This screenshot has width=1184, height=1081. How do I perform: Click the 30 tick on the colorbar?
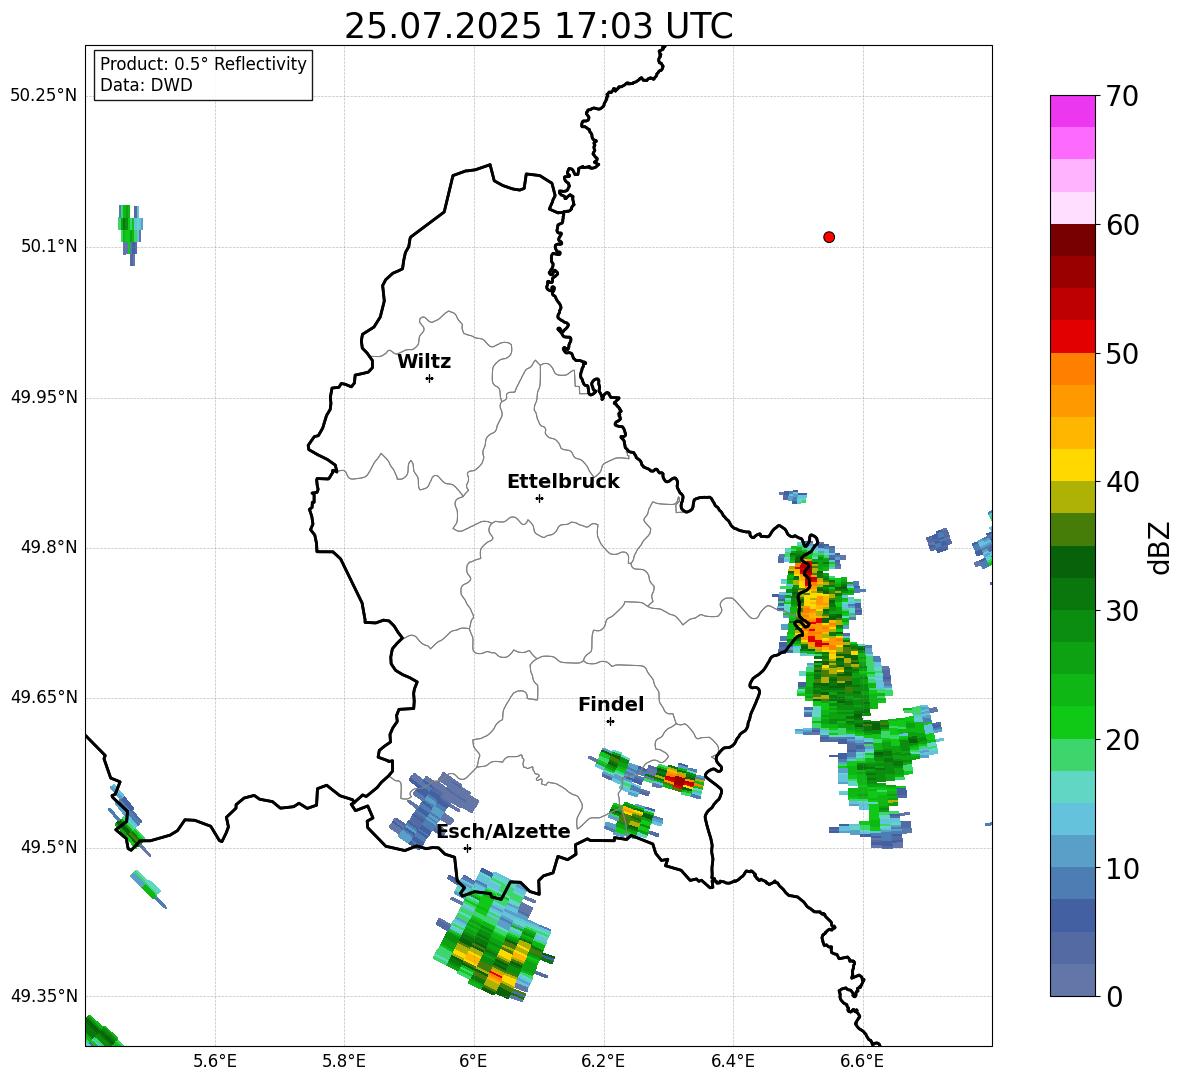click(x=1121, y=611)
